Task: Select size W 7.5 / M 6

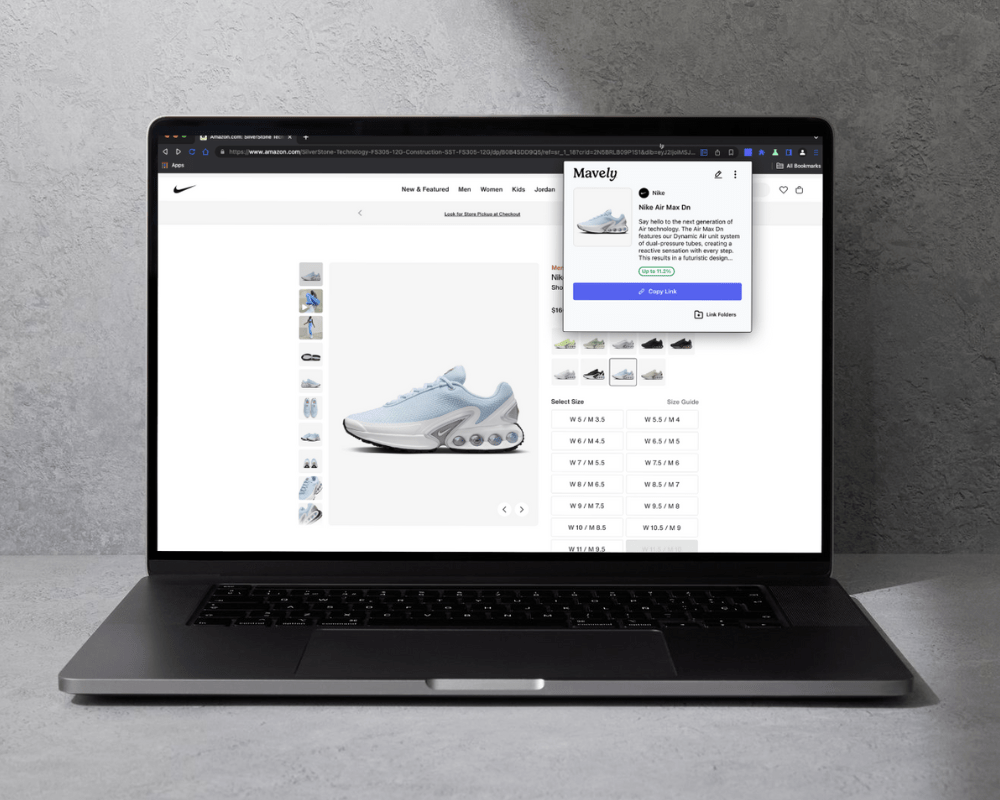Action: click(x=662, y=463)
